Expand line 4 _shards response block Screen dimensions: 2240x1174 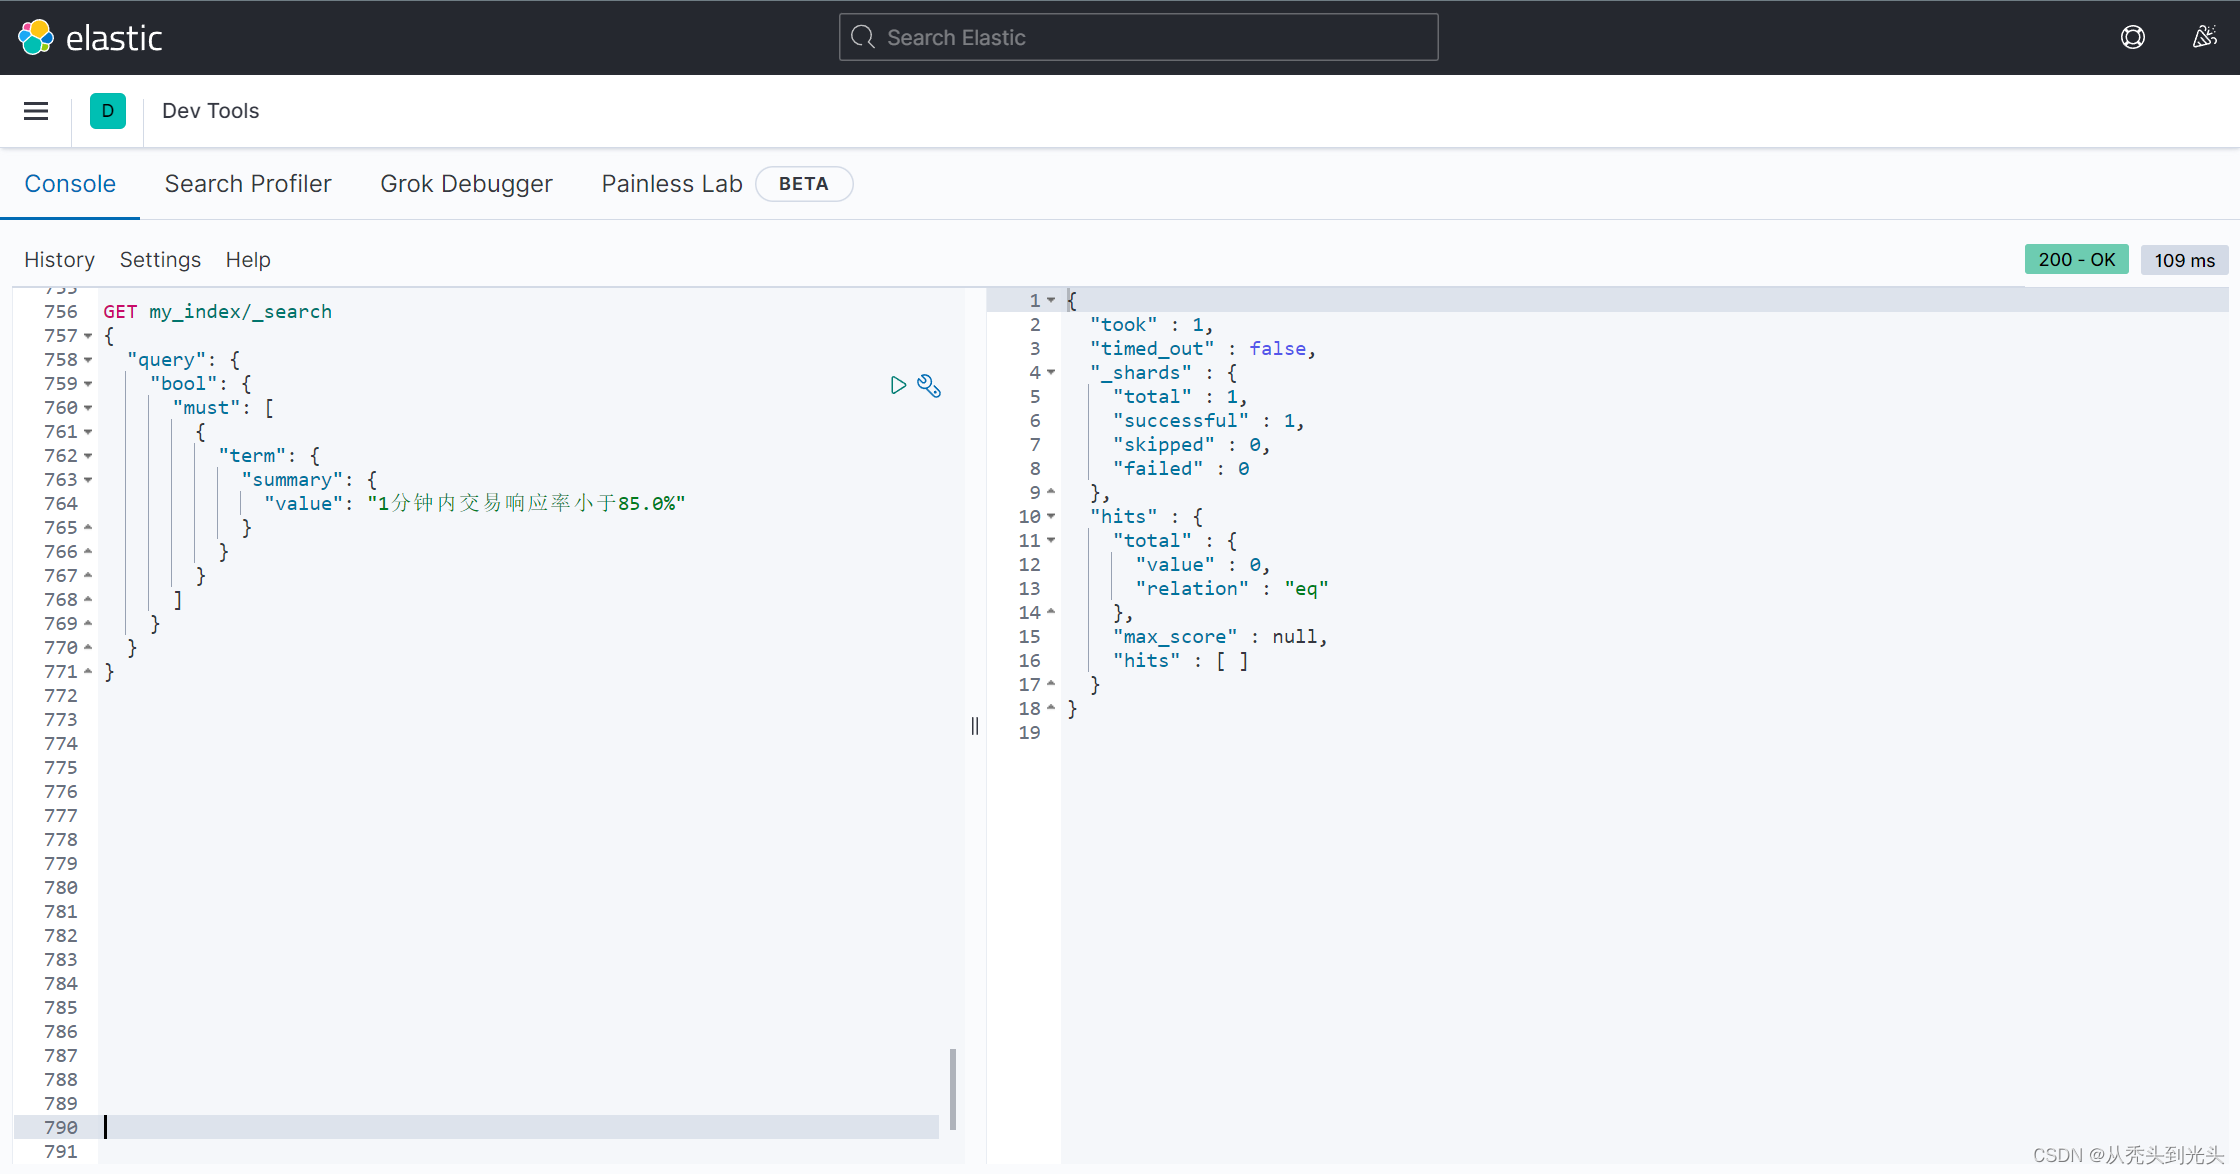(1050, 372)
